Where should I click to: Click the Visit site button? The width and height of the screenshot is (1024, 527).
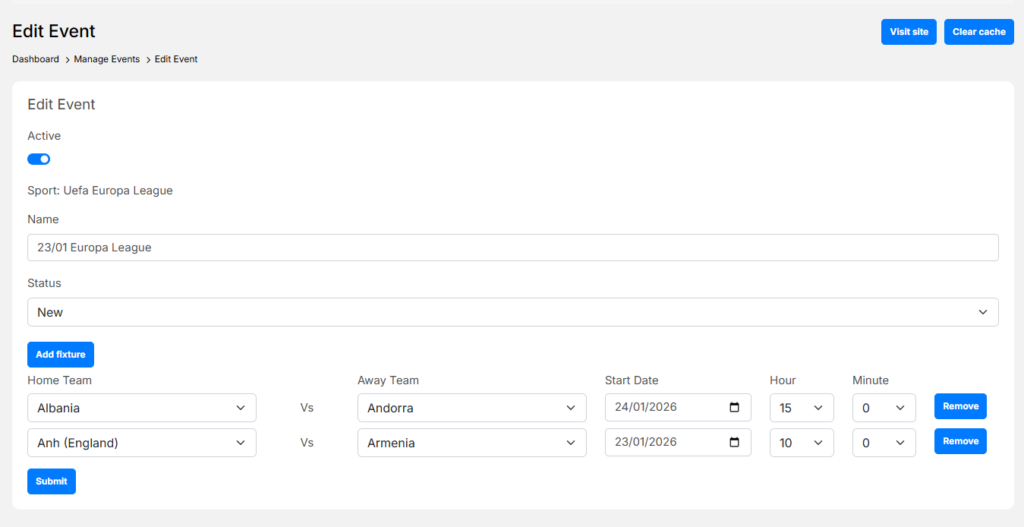pos(908,32)
